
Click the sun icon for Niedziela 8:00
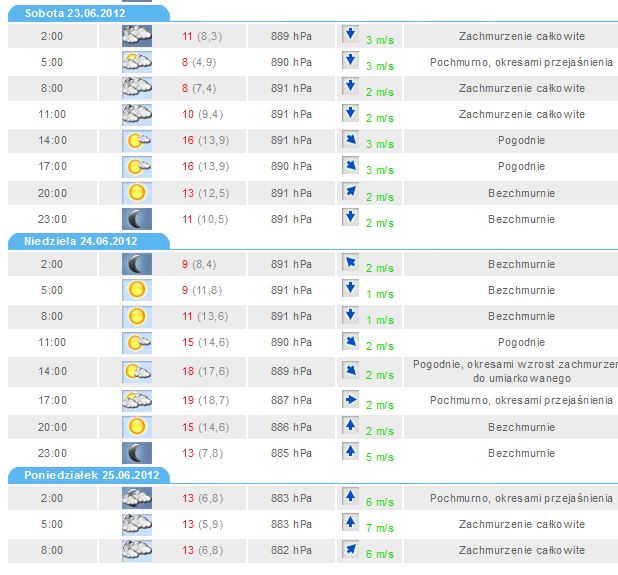[x=136, y=316]
